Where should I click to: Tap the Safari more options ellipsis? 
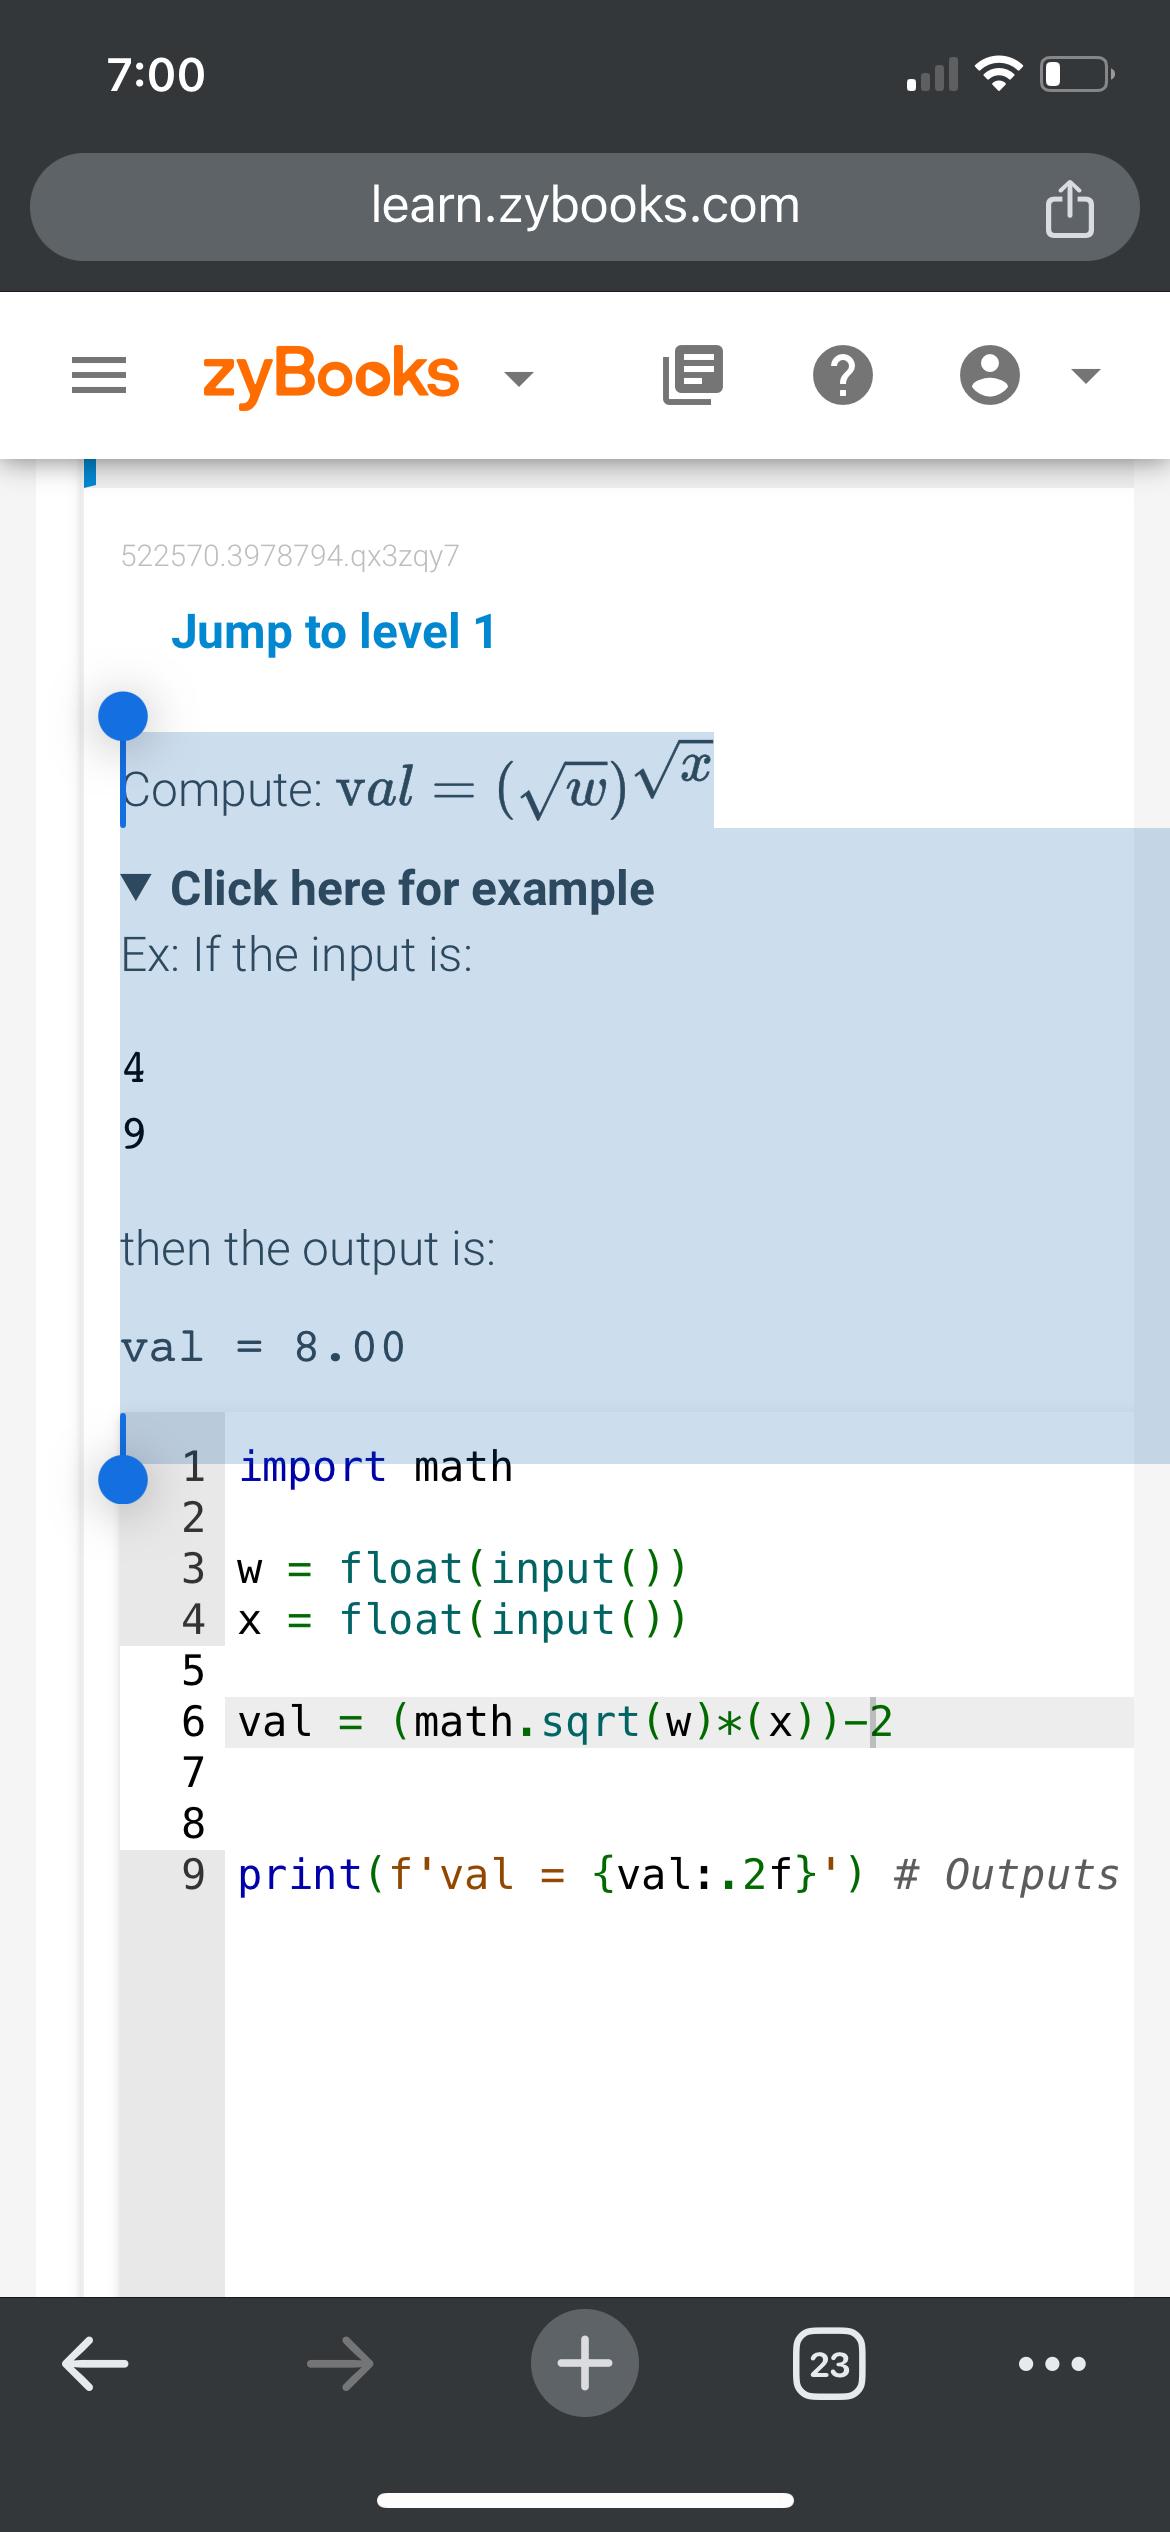coord(1049,2362)
